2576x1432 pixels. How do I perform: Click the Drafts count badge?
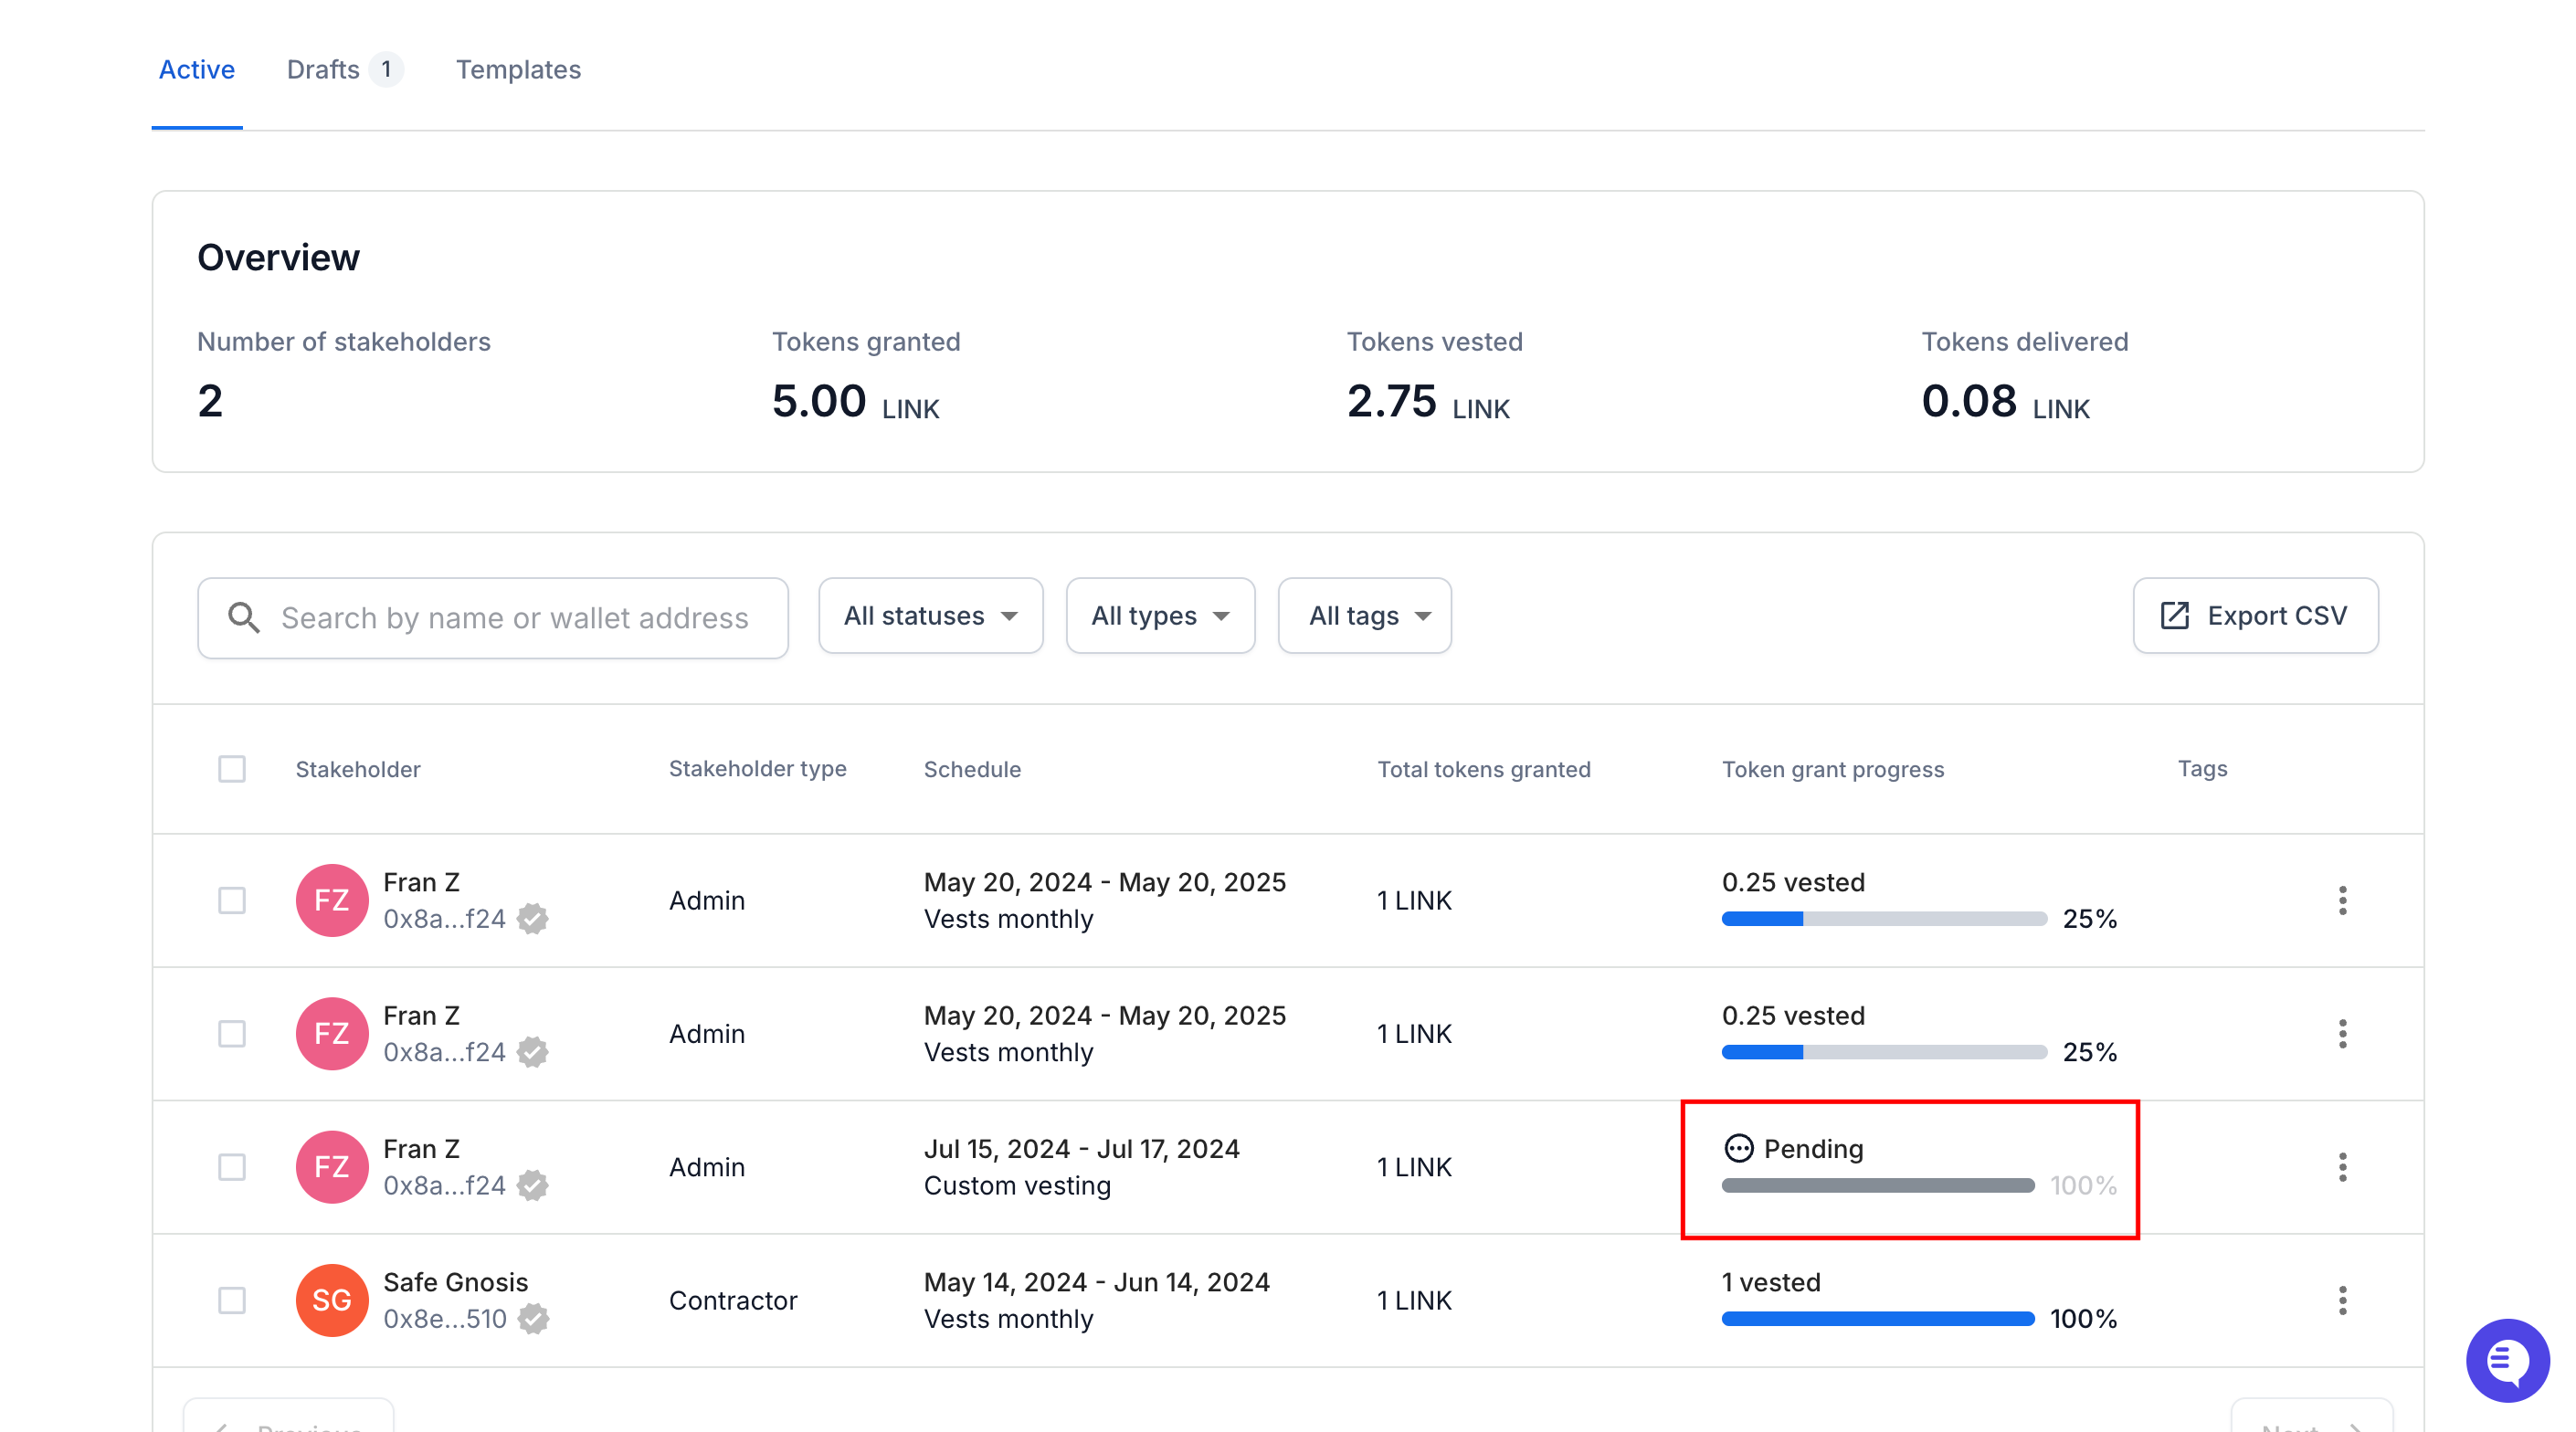tap(386, 69)
